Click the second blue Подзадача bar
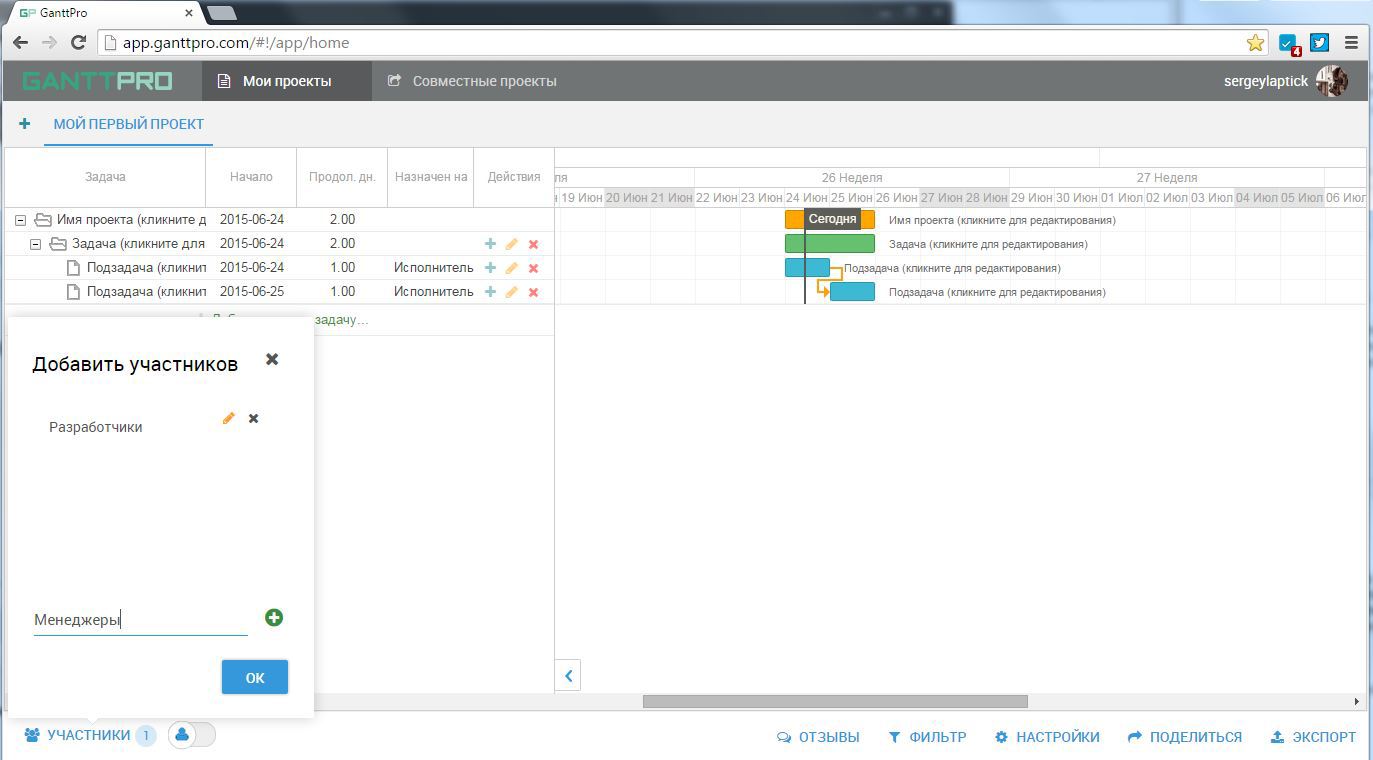The image size is (1373, 760). tap(852, 292)
